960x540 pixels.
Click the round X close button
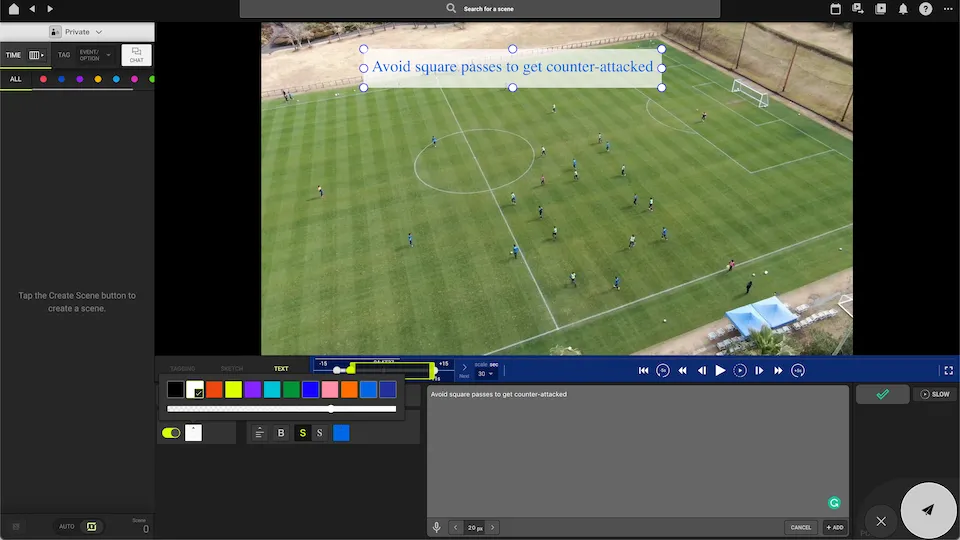(881, 521)
